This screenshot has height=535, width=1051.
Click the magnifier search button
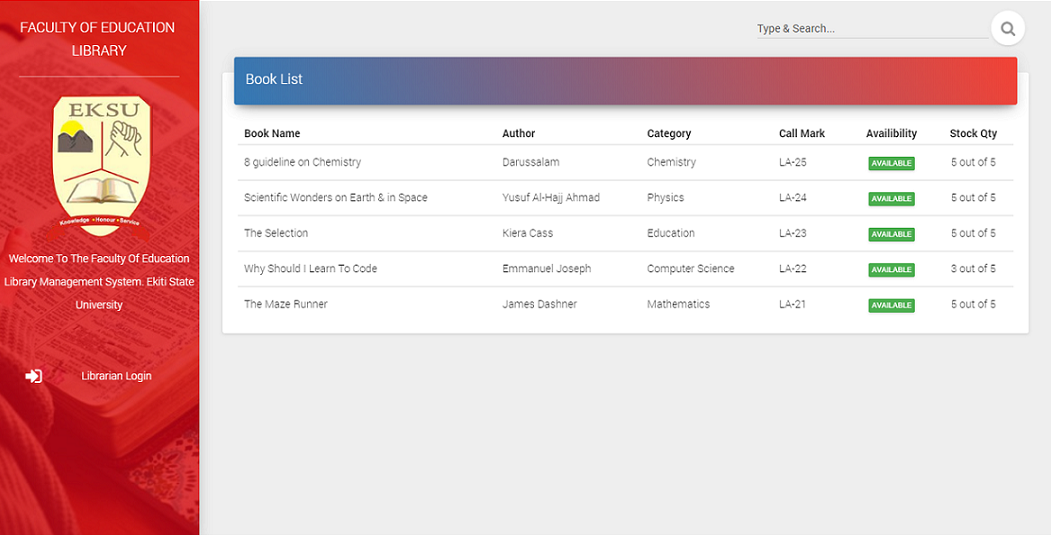click(1007, 29)
